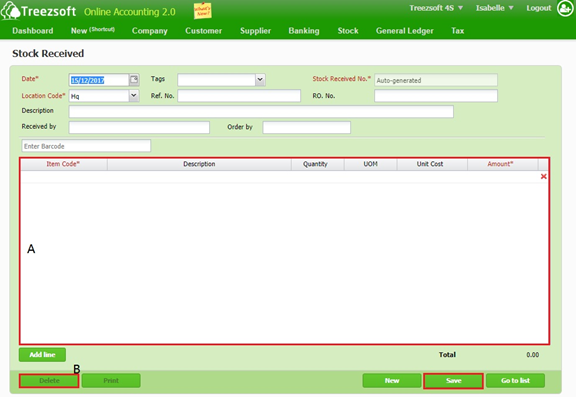Click the Description table column header
The width and height of the screenshot is (576, 397).
[199, 164]
